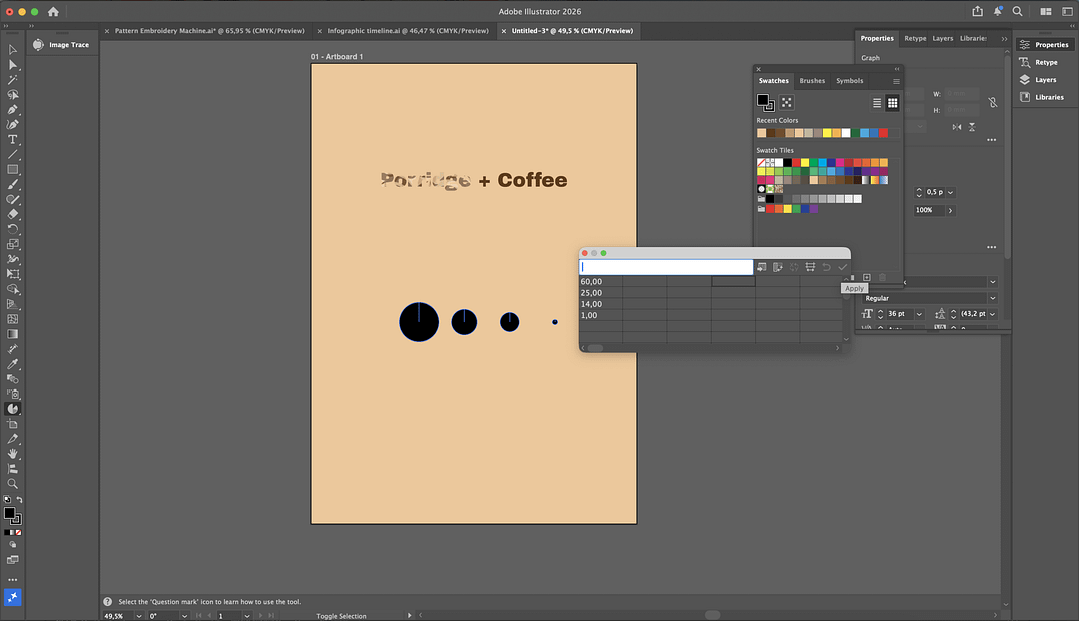Select the Type tool in the toolbar
Viewport: 1079px width, 621px height.
click(x=13, y=140)
